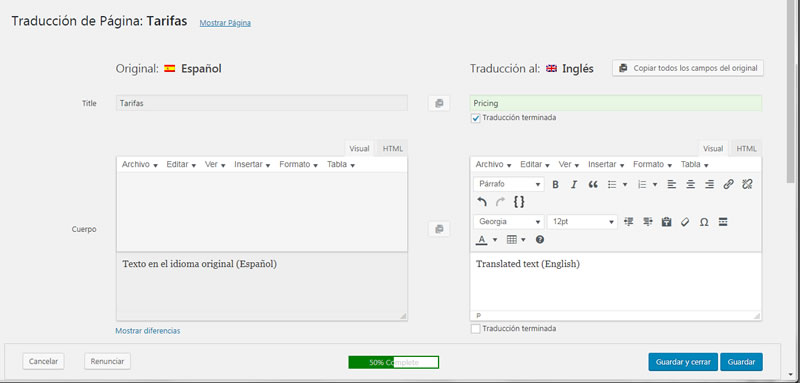Insert a blockquote in the translation editor

coord(593,185)
